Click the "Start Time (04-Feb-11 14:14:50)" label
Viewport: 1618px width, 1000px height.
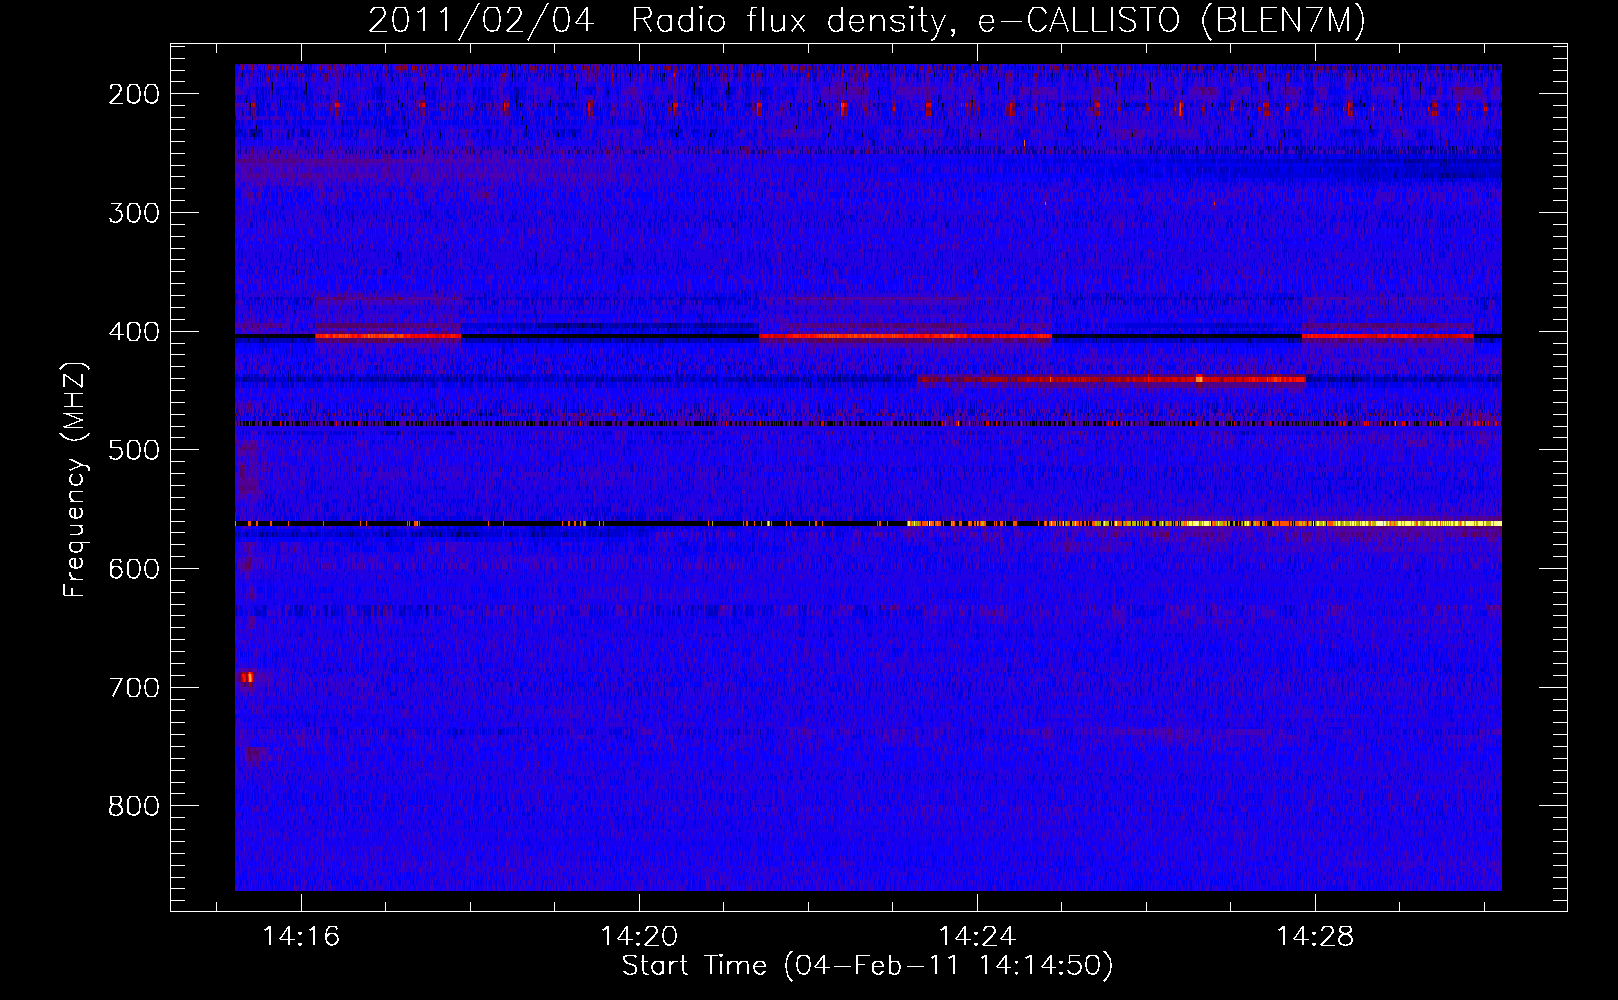(867, 966)
